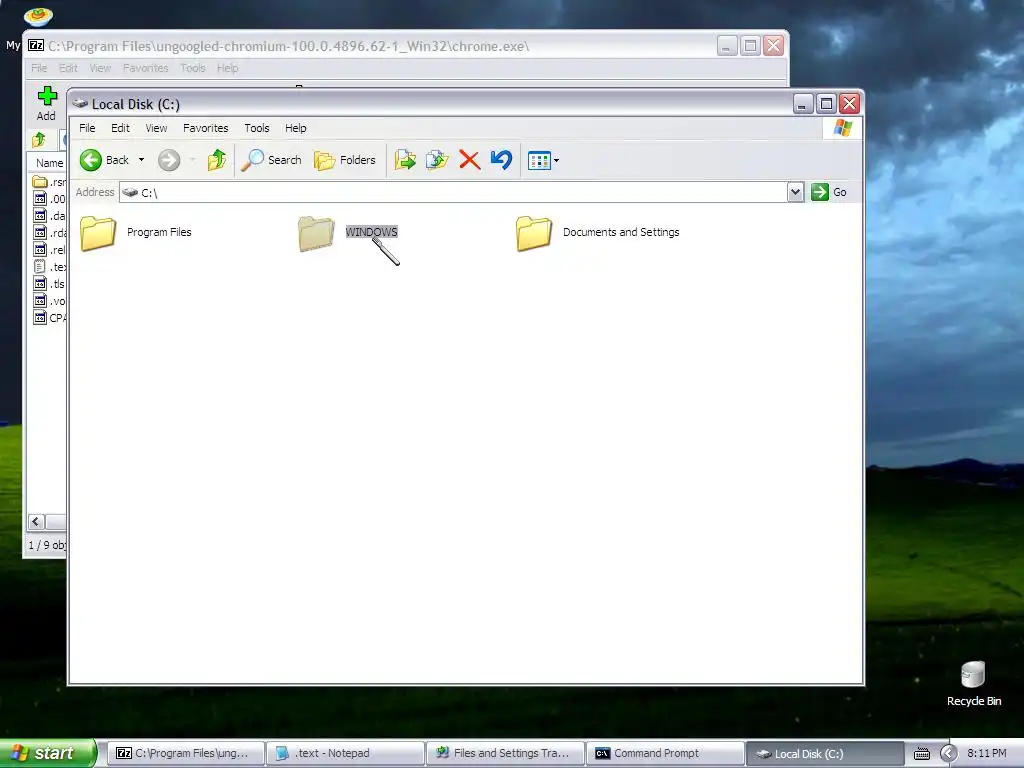Click the 8:11 PM clock
Viewport: 1024px width, 768px height.
click(987, 753)
